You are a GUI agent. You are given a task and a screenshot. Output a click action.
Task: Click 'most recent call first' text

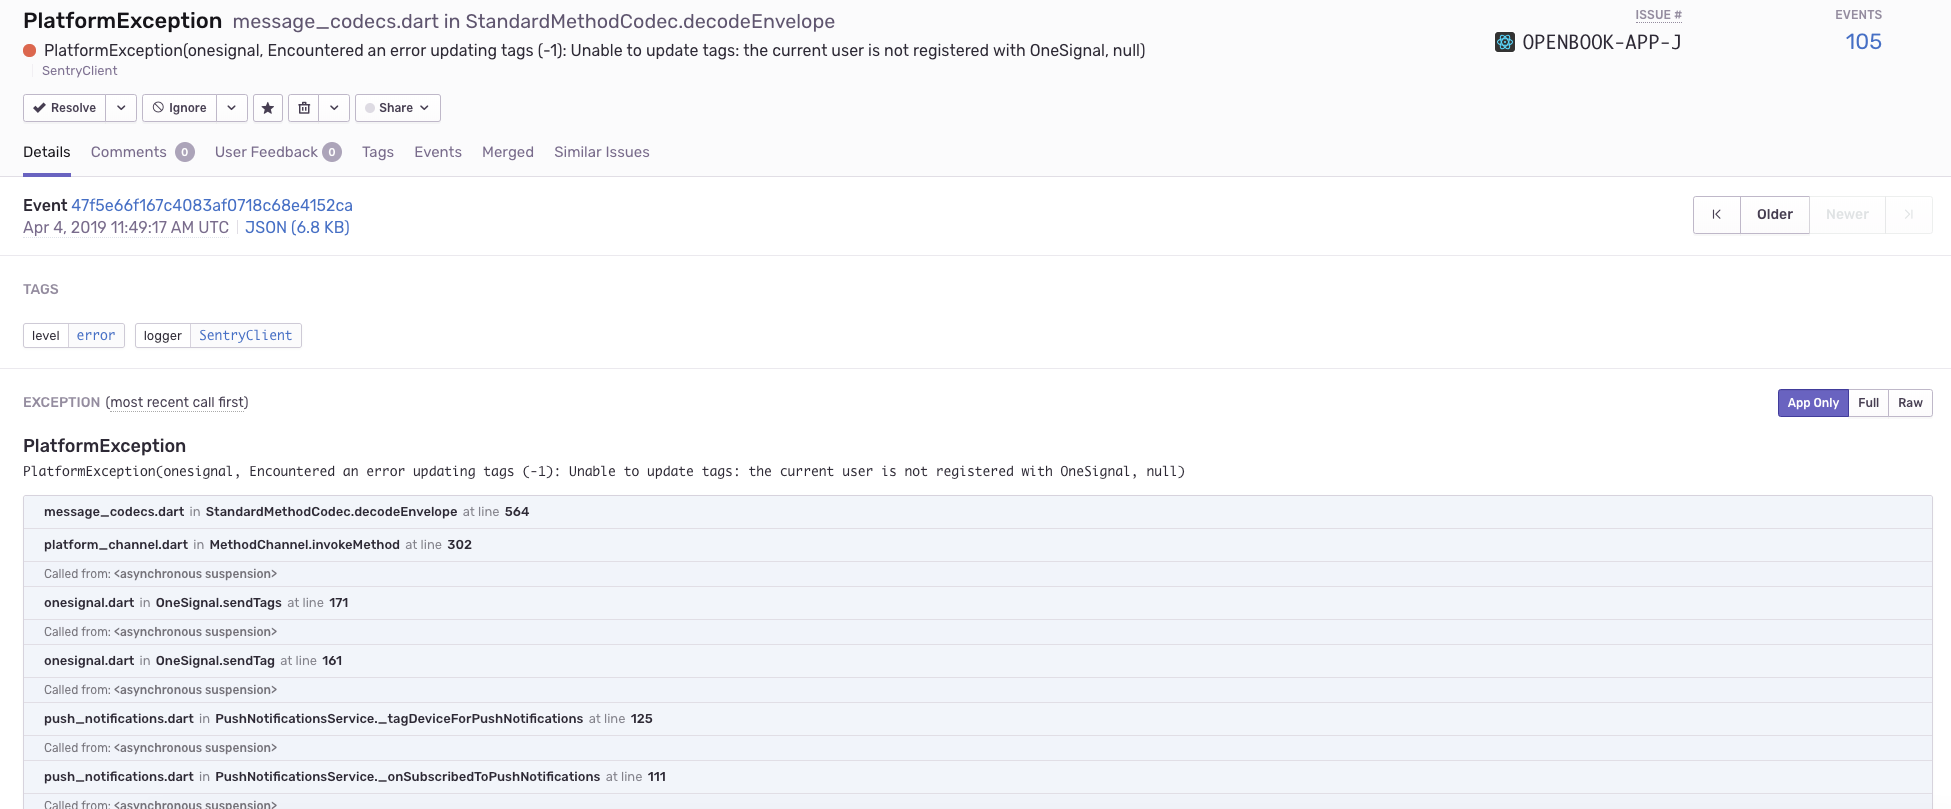pyautogui.click(x=177, y=402)
